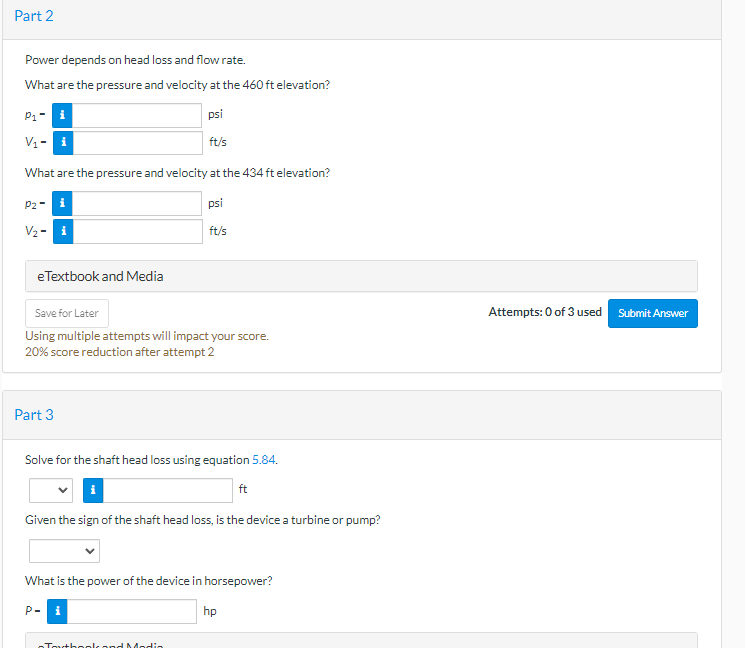
Task: Click 'Attempts: 0 of 3 used' text
Action: click(545, 312)
